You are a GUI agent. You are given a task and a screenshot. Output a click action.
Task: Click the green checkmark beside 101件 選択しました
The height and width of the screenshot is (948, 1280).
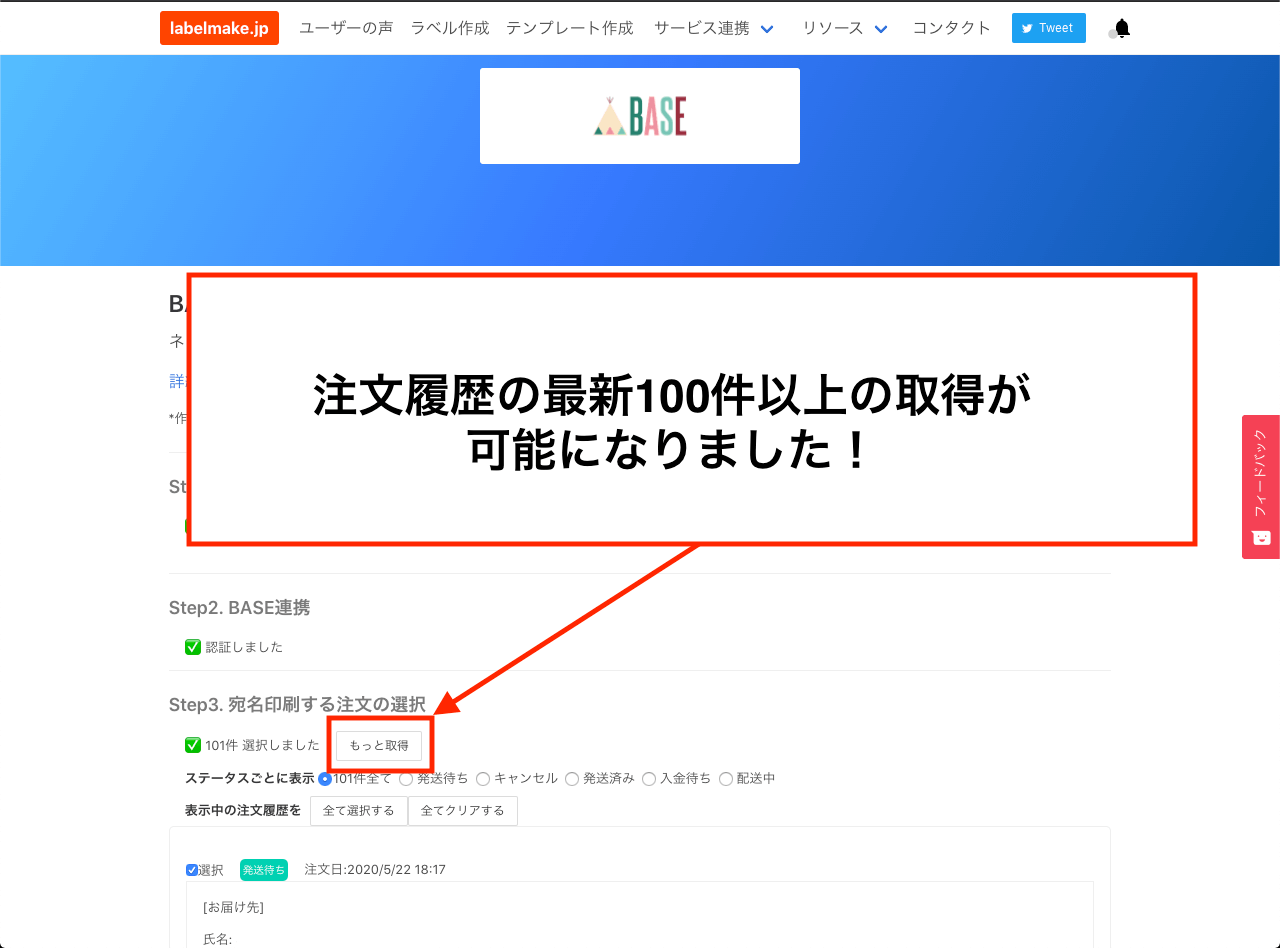[192, 744]
